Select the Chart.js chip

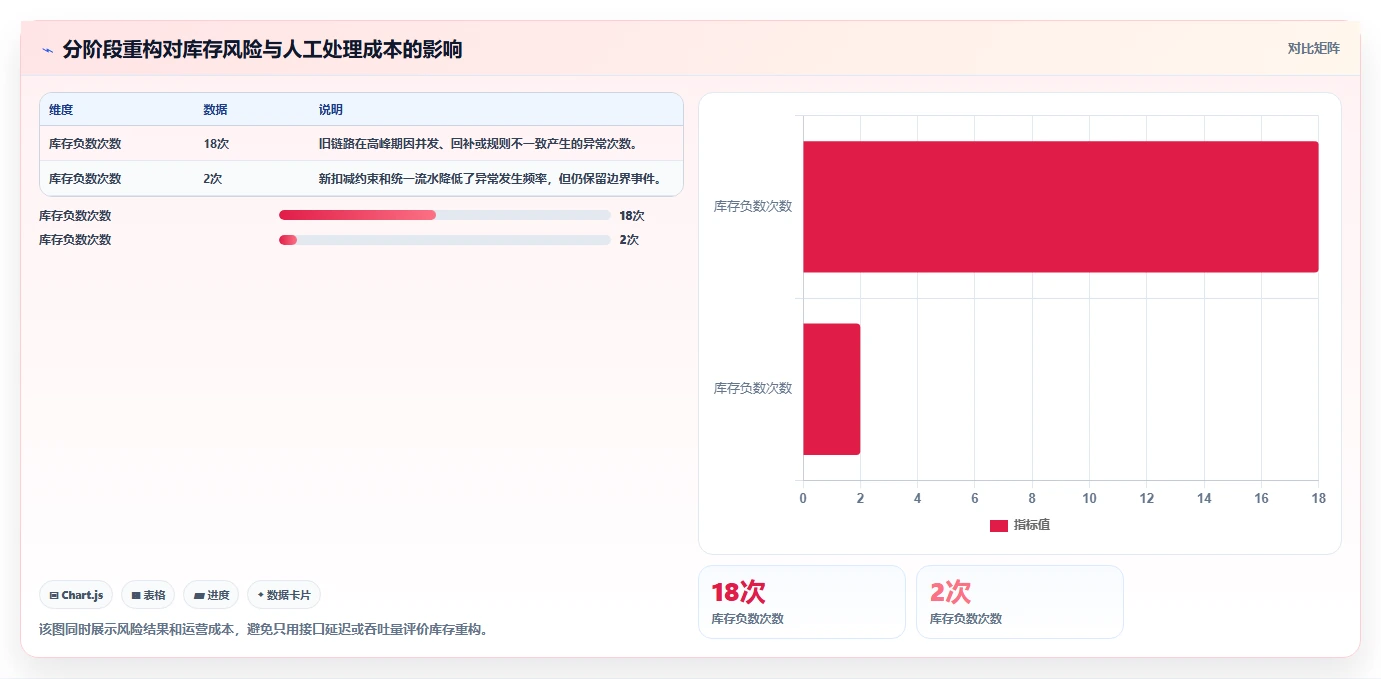pyautogui.click(x=77, y=595)
